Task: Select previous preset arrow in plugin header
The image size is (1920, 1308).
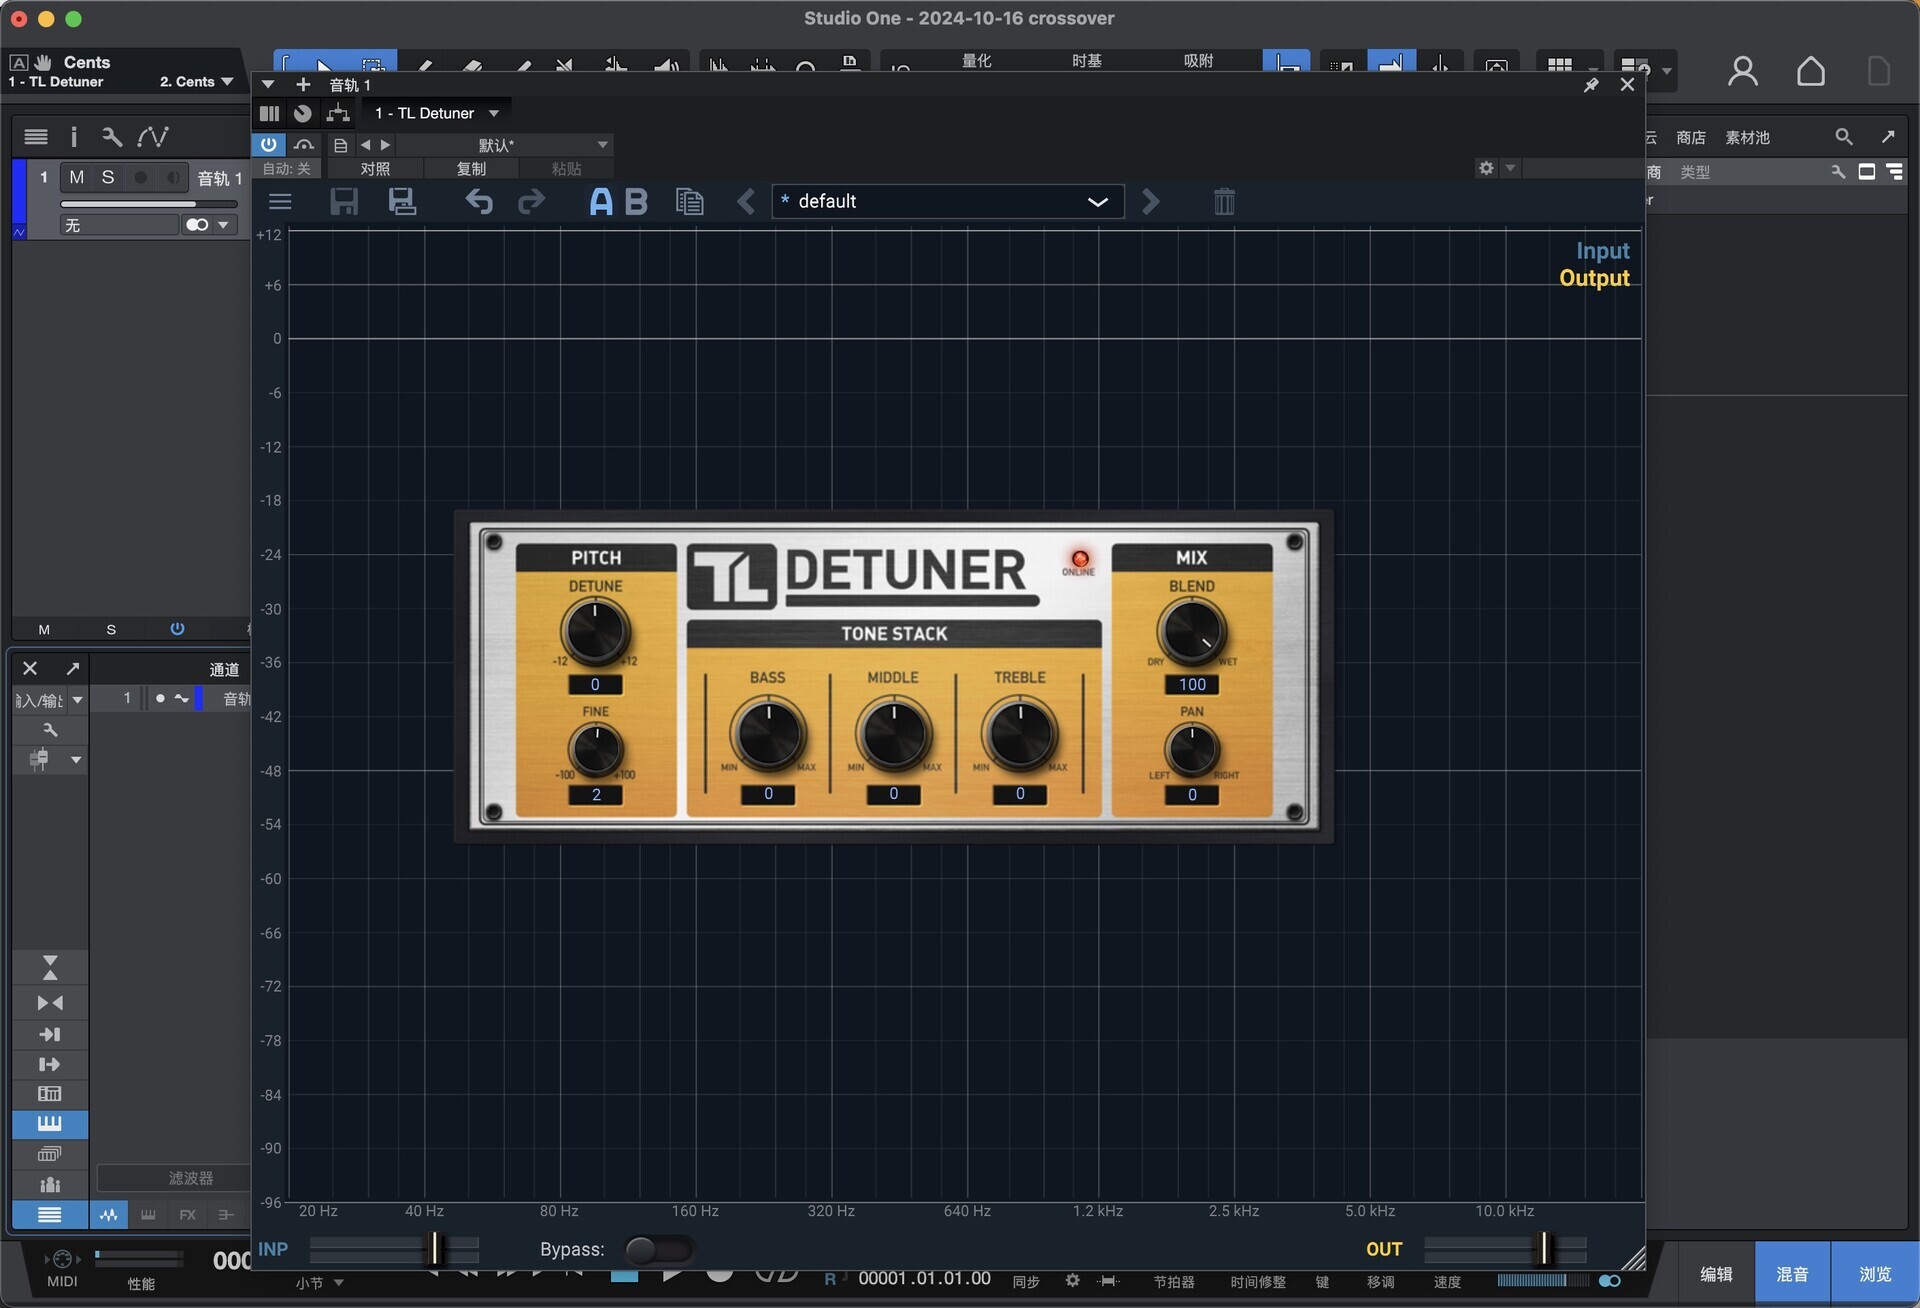Action: click(365, 145)
